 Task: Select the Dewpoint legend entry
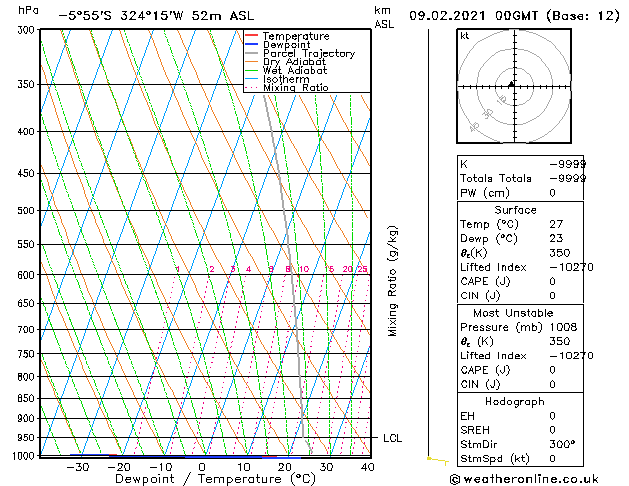287,45
